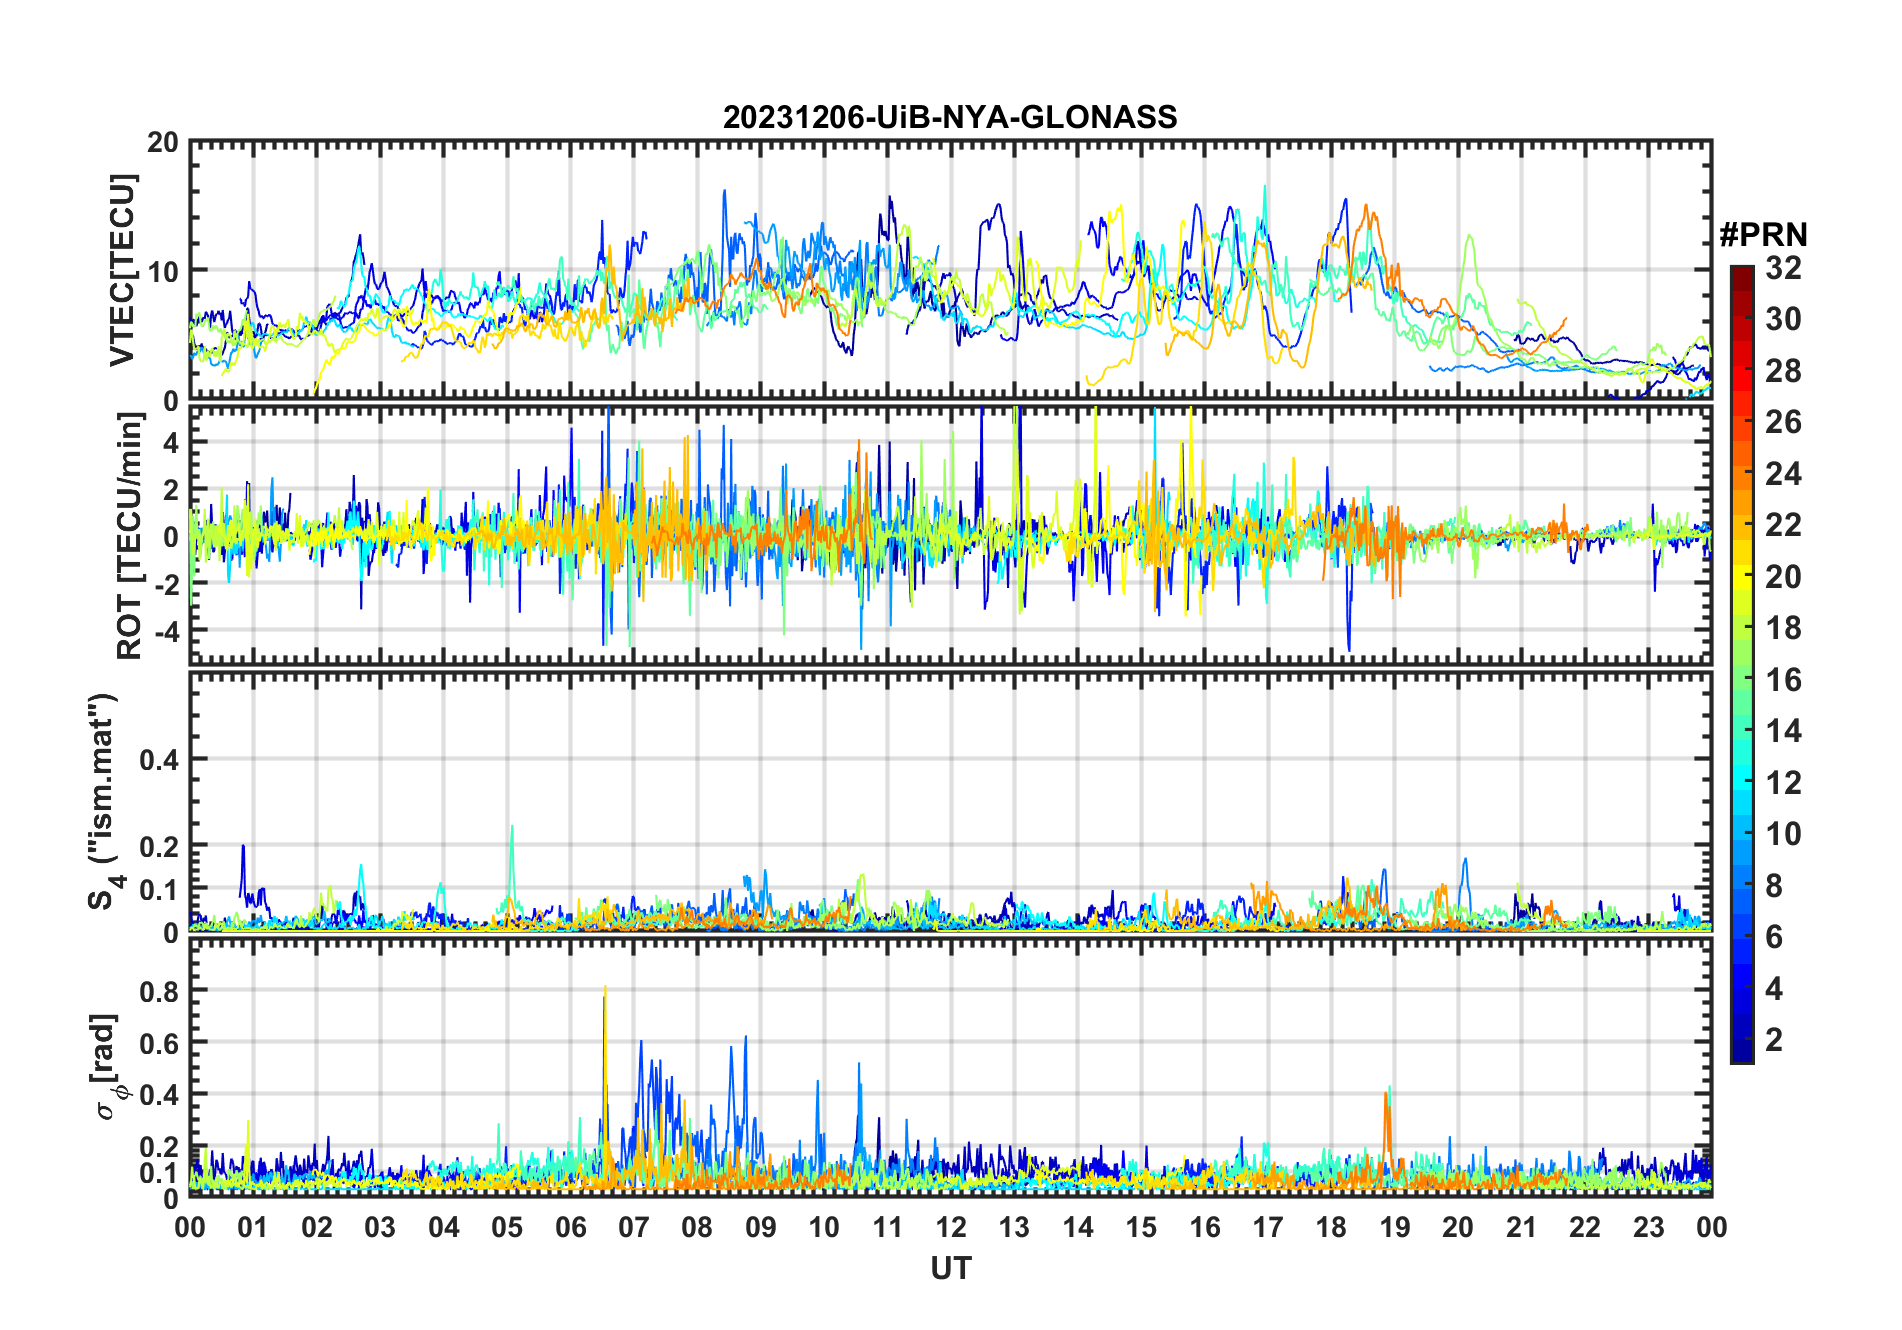The image size is (1902, 1330).
Task: Click x-axis tick label 12
Action: pyautogui.click(x=951, y=1228)
